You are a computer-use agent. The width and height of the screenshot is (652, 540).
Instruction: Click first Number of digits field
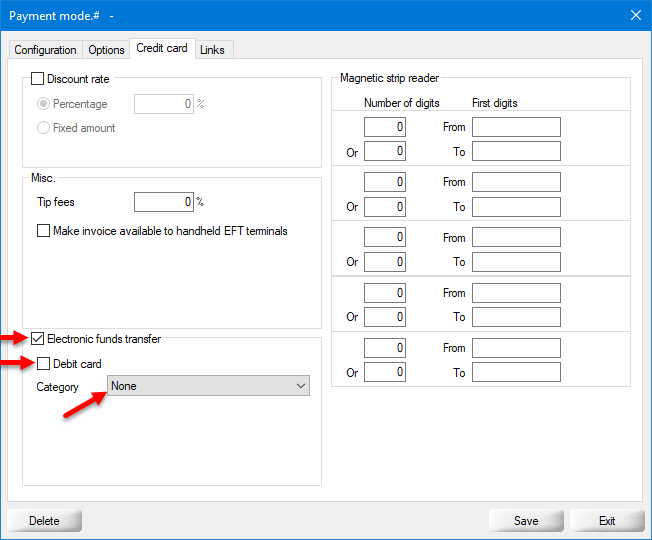click(385, 127)
